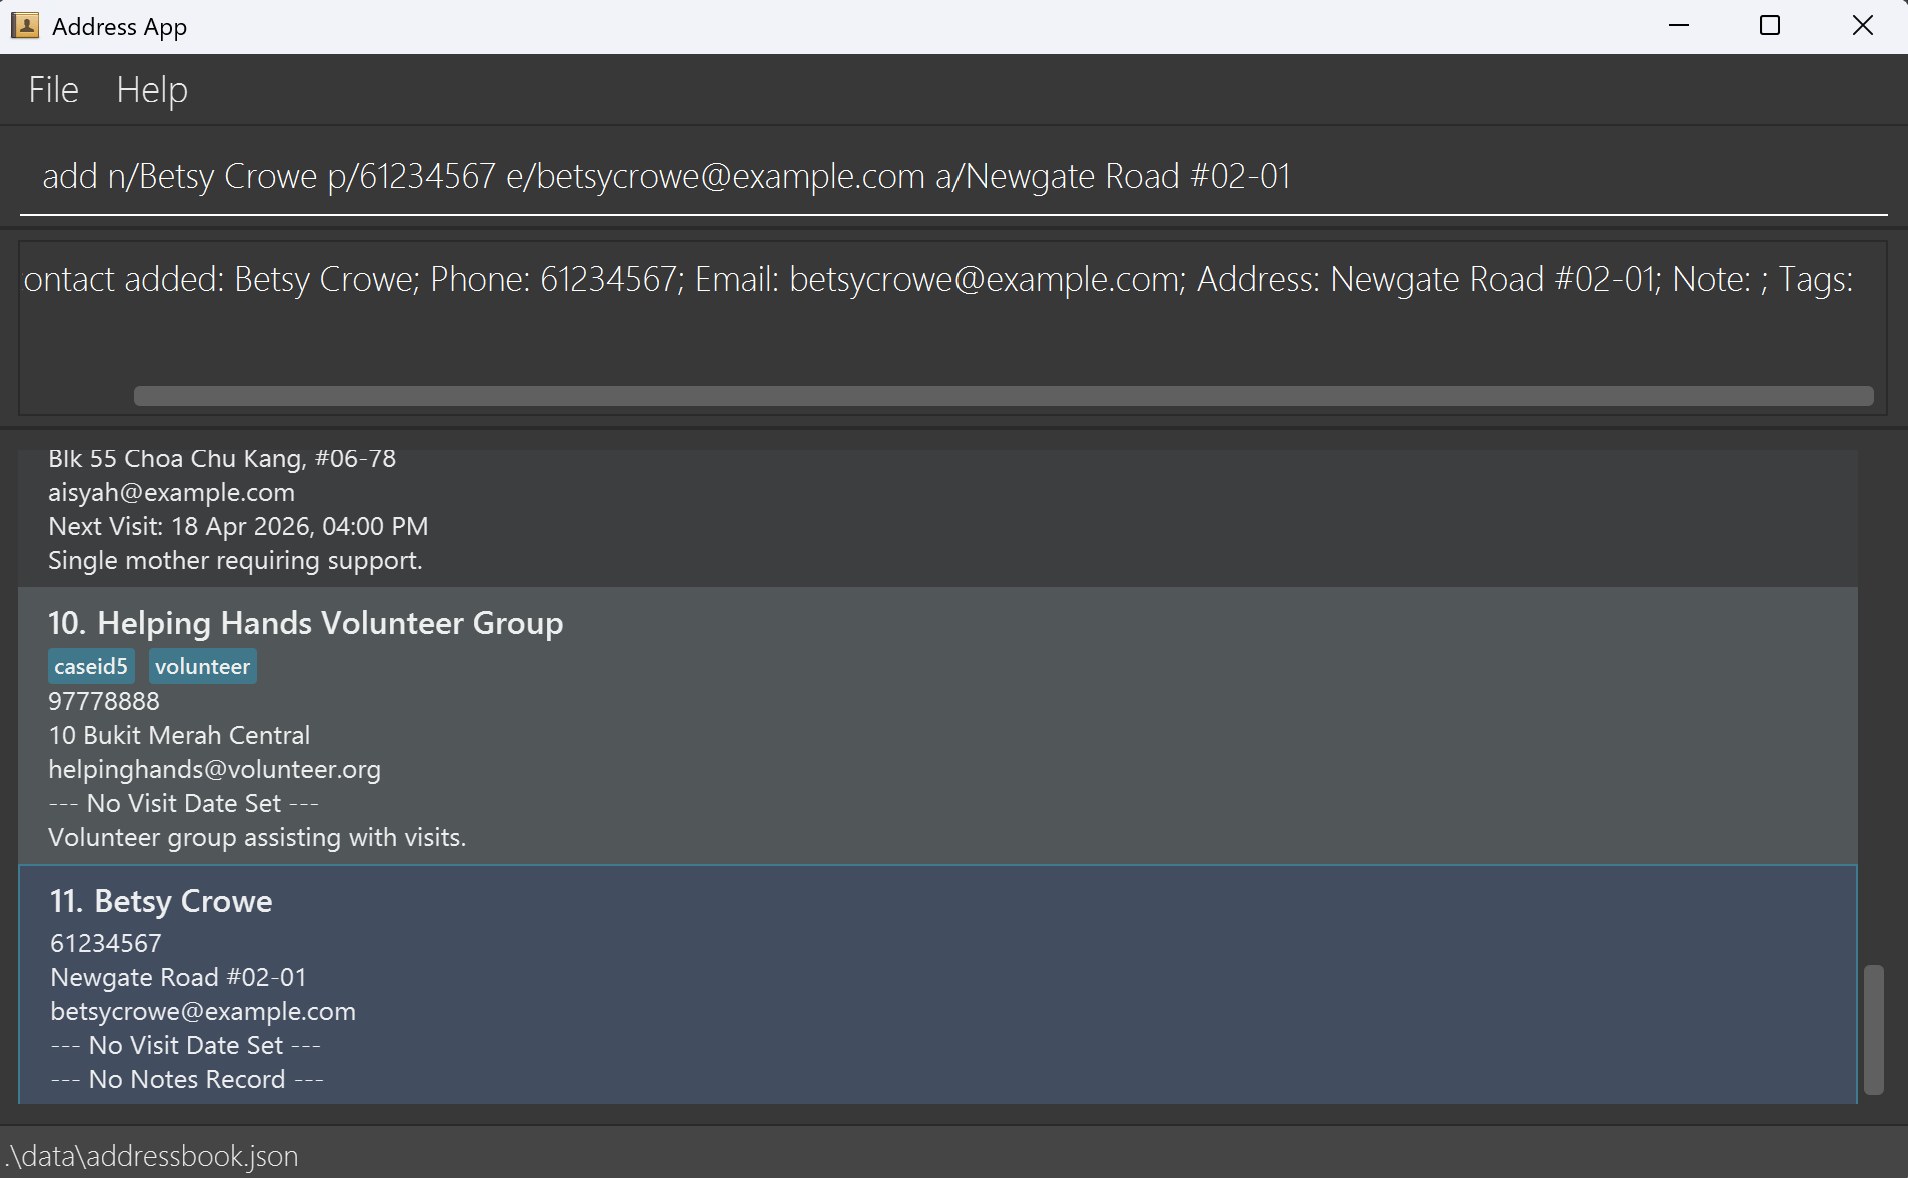Click the Next Visit 18 Apr 2026 line
This screenshot has height=1178, width=1908.
click(x=238, y=527)
